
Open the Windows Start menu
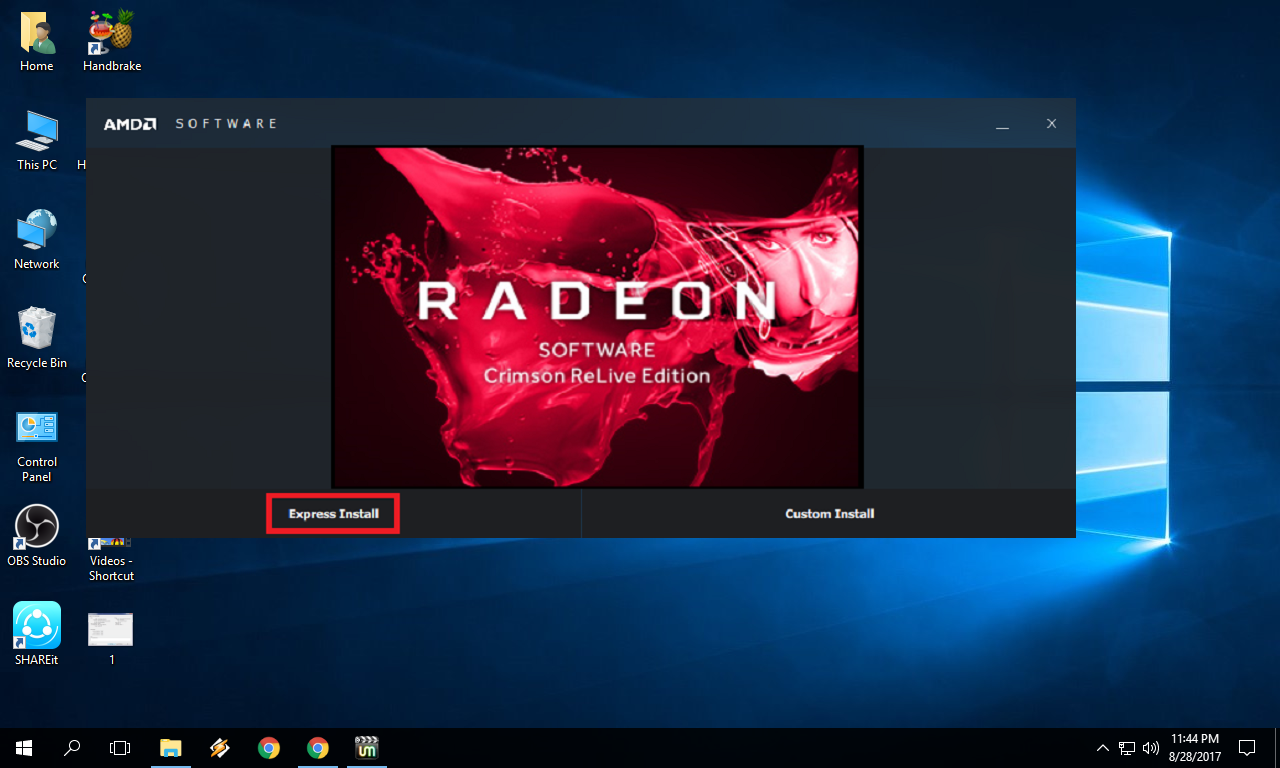click(x=24, y=748)
